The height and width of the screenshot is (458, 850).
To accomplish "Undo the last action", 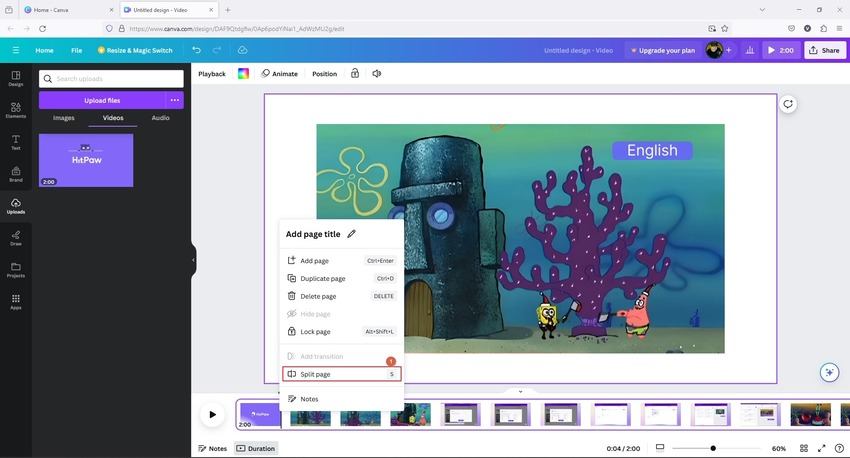I will 196,50.
